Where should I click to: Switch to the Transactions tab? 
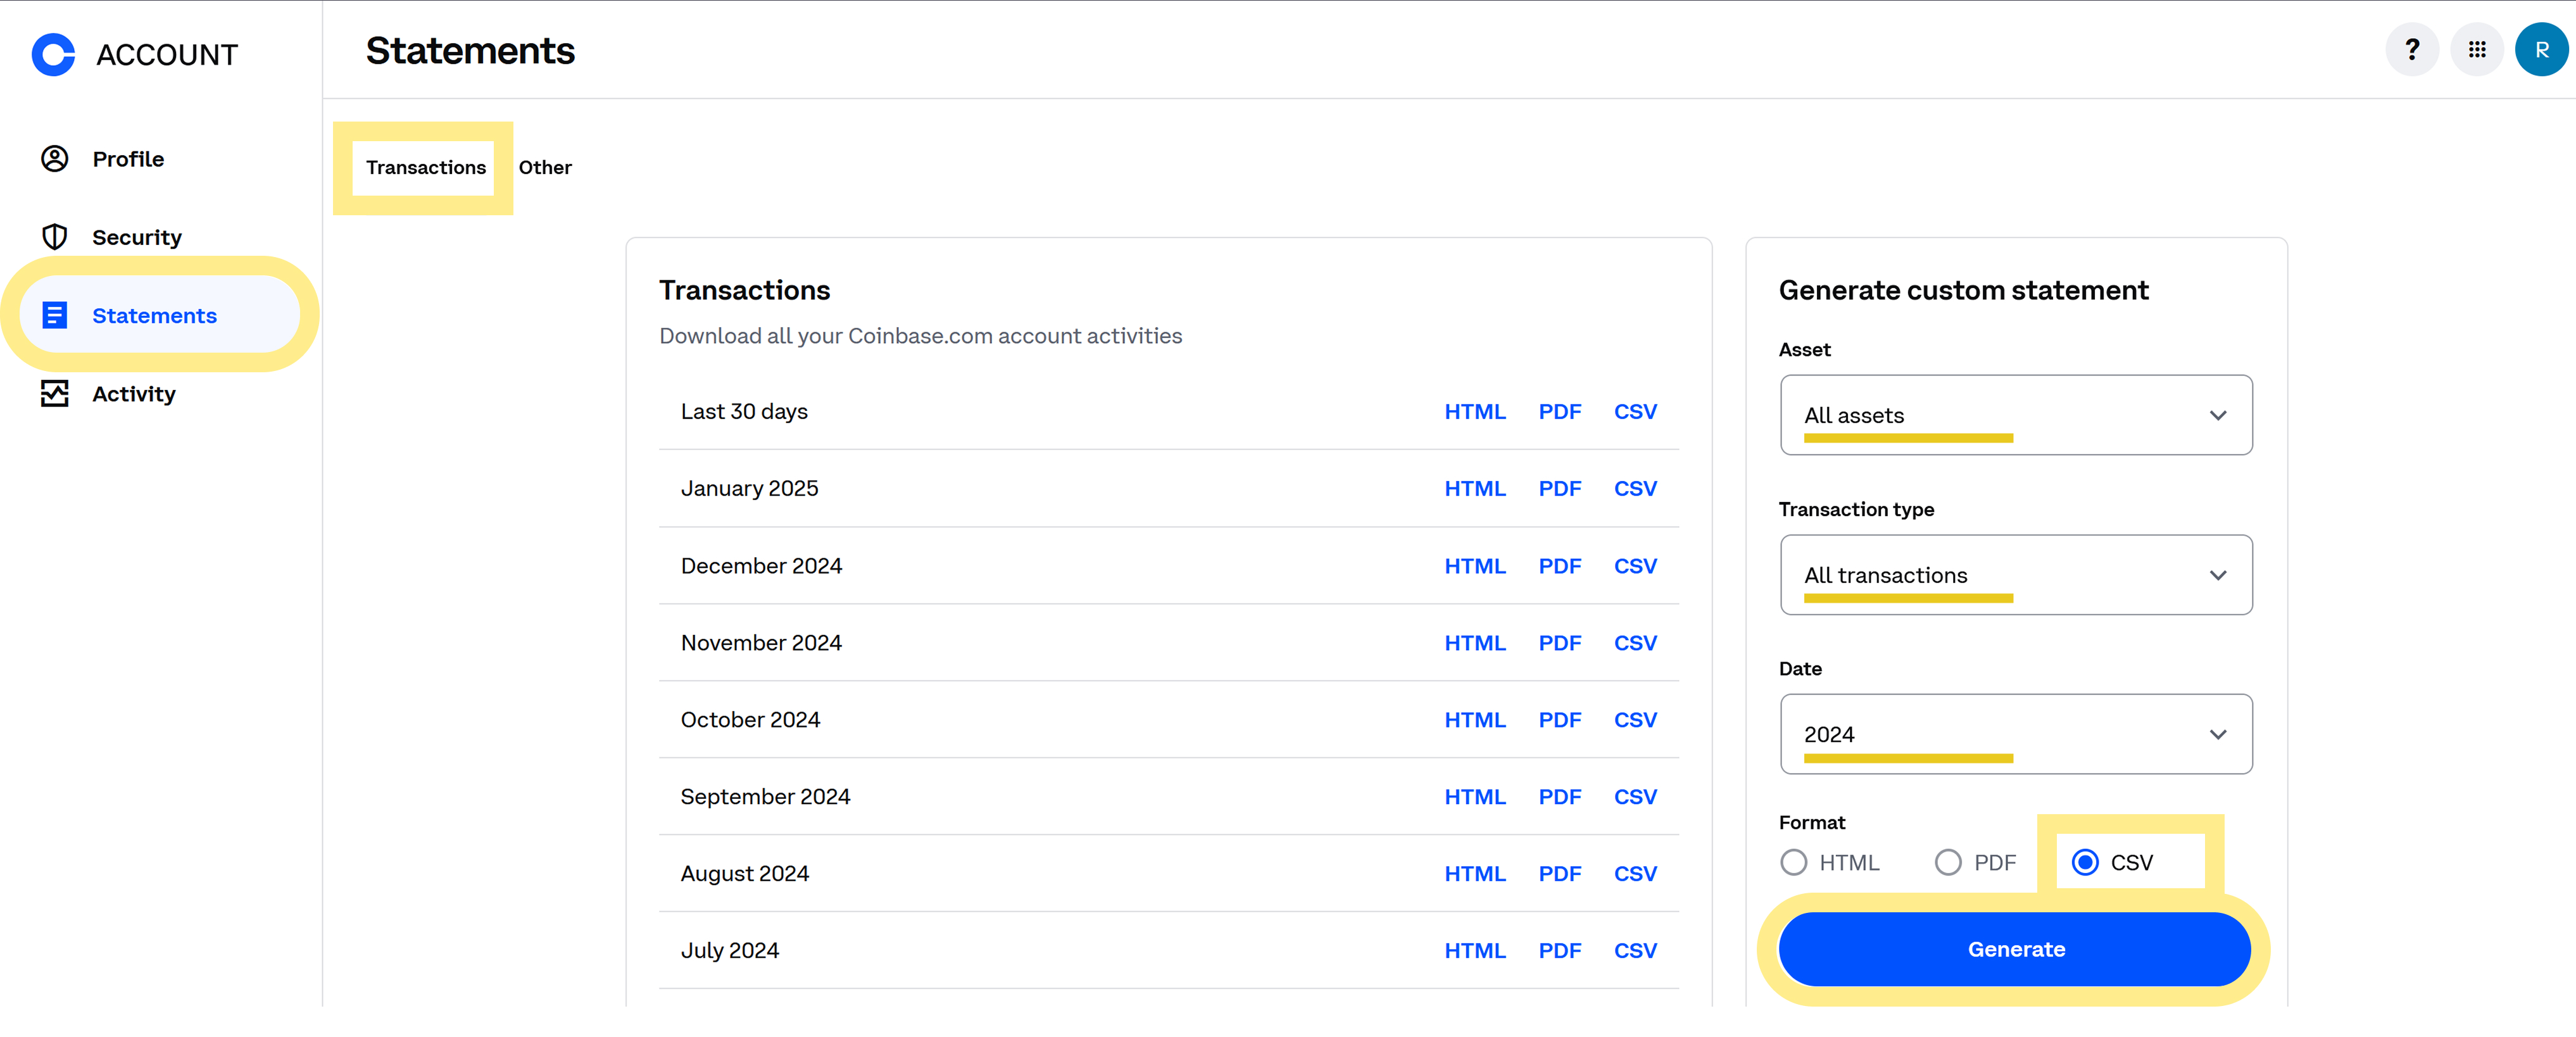(x=425, y=167)
